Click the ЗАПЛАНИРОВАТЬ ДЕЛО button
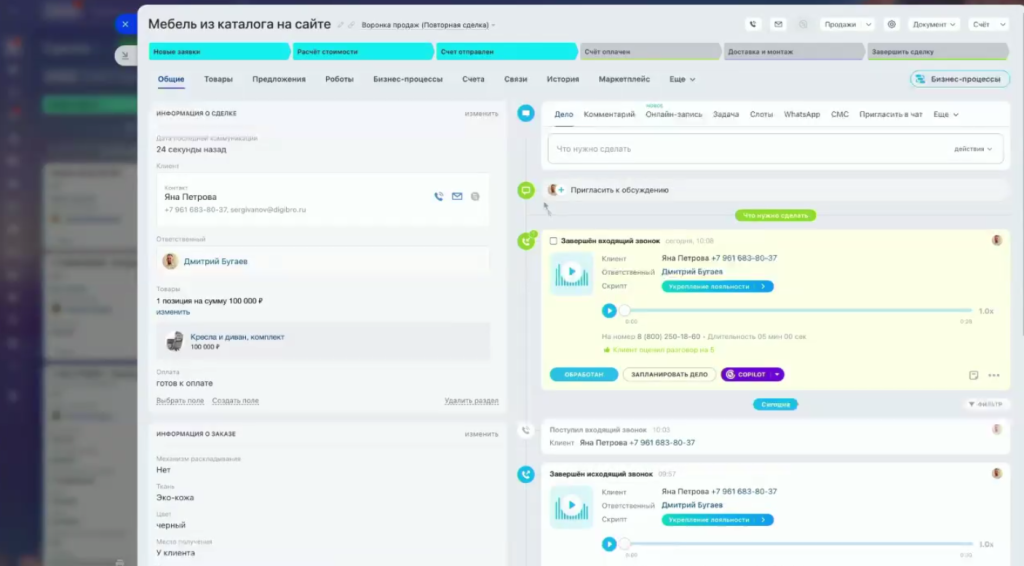 coord(669,375)
